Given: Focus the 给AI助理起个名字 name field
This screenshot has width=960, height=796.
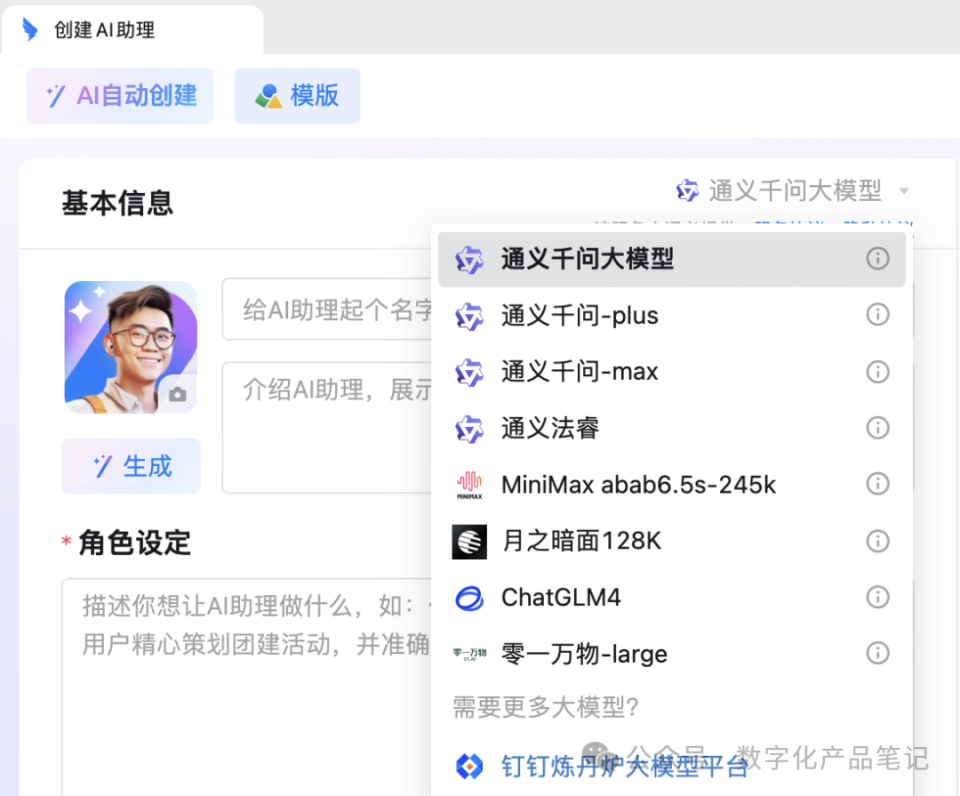Looking at the screenshot, I should click(328, 309).
